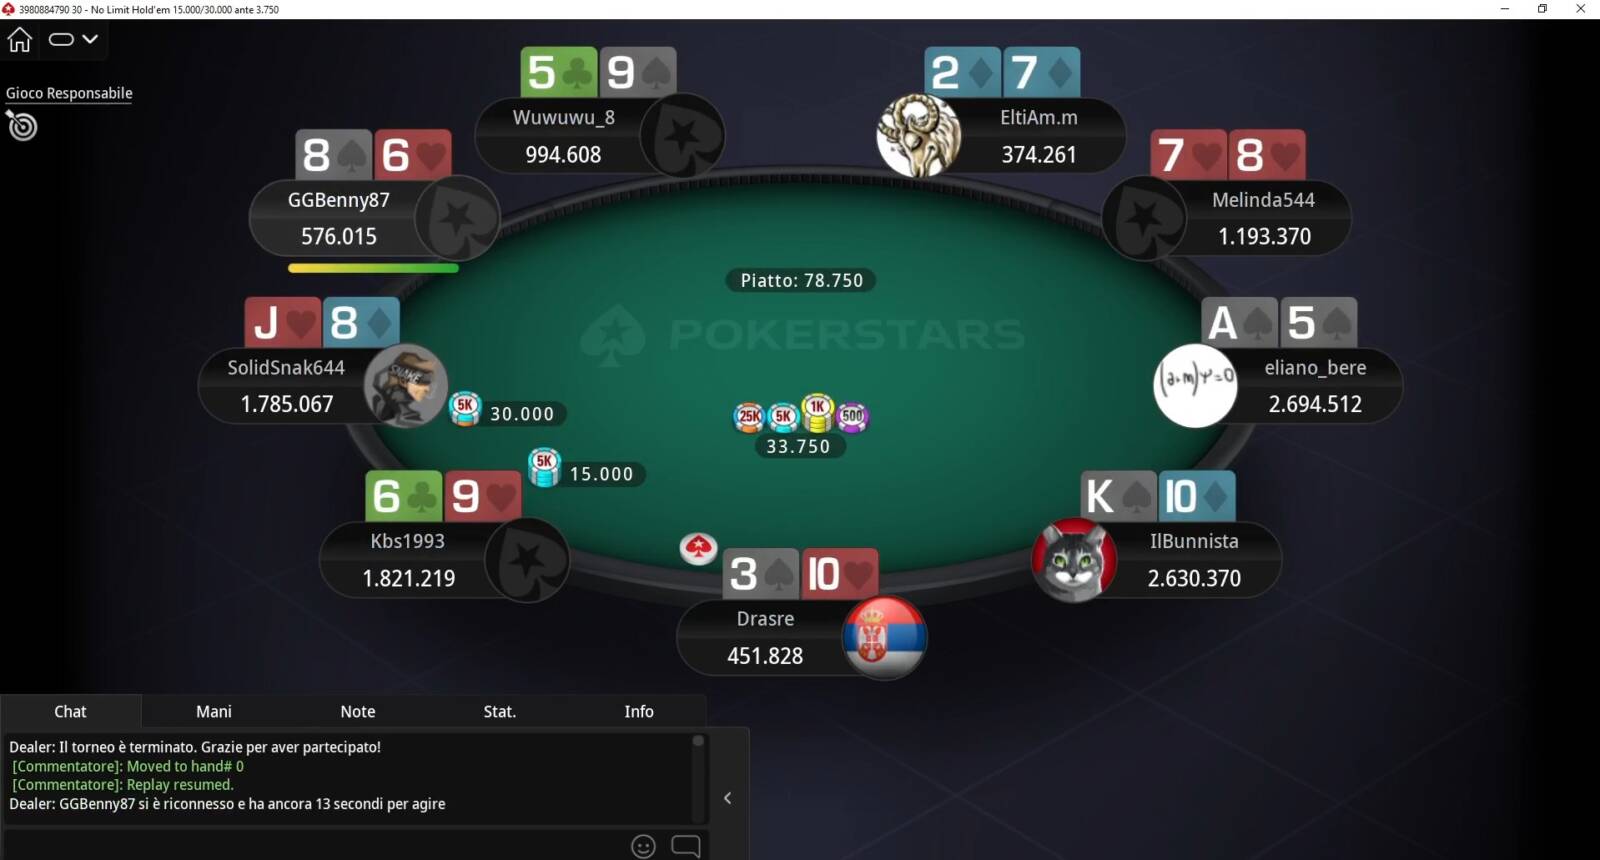This screenshot has width=1600, height=860.
Task: Open the Info tab
Action: pos(639,711)
